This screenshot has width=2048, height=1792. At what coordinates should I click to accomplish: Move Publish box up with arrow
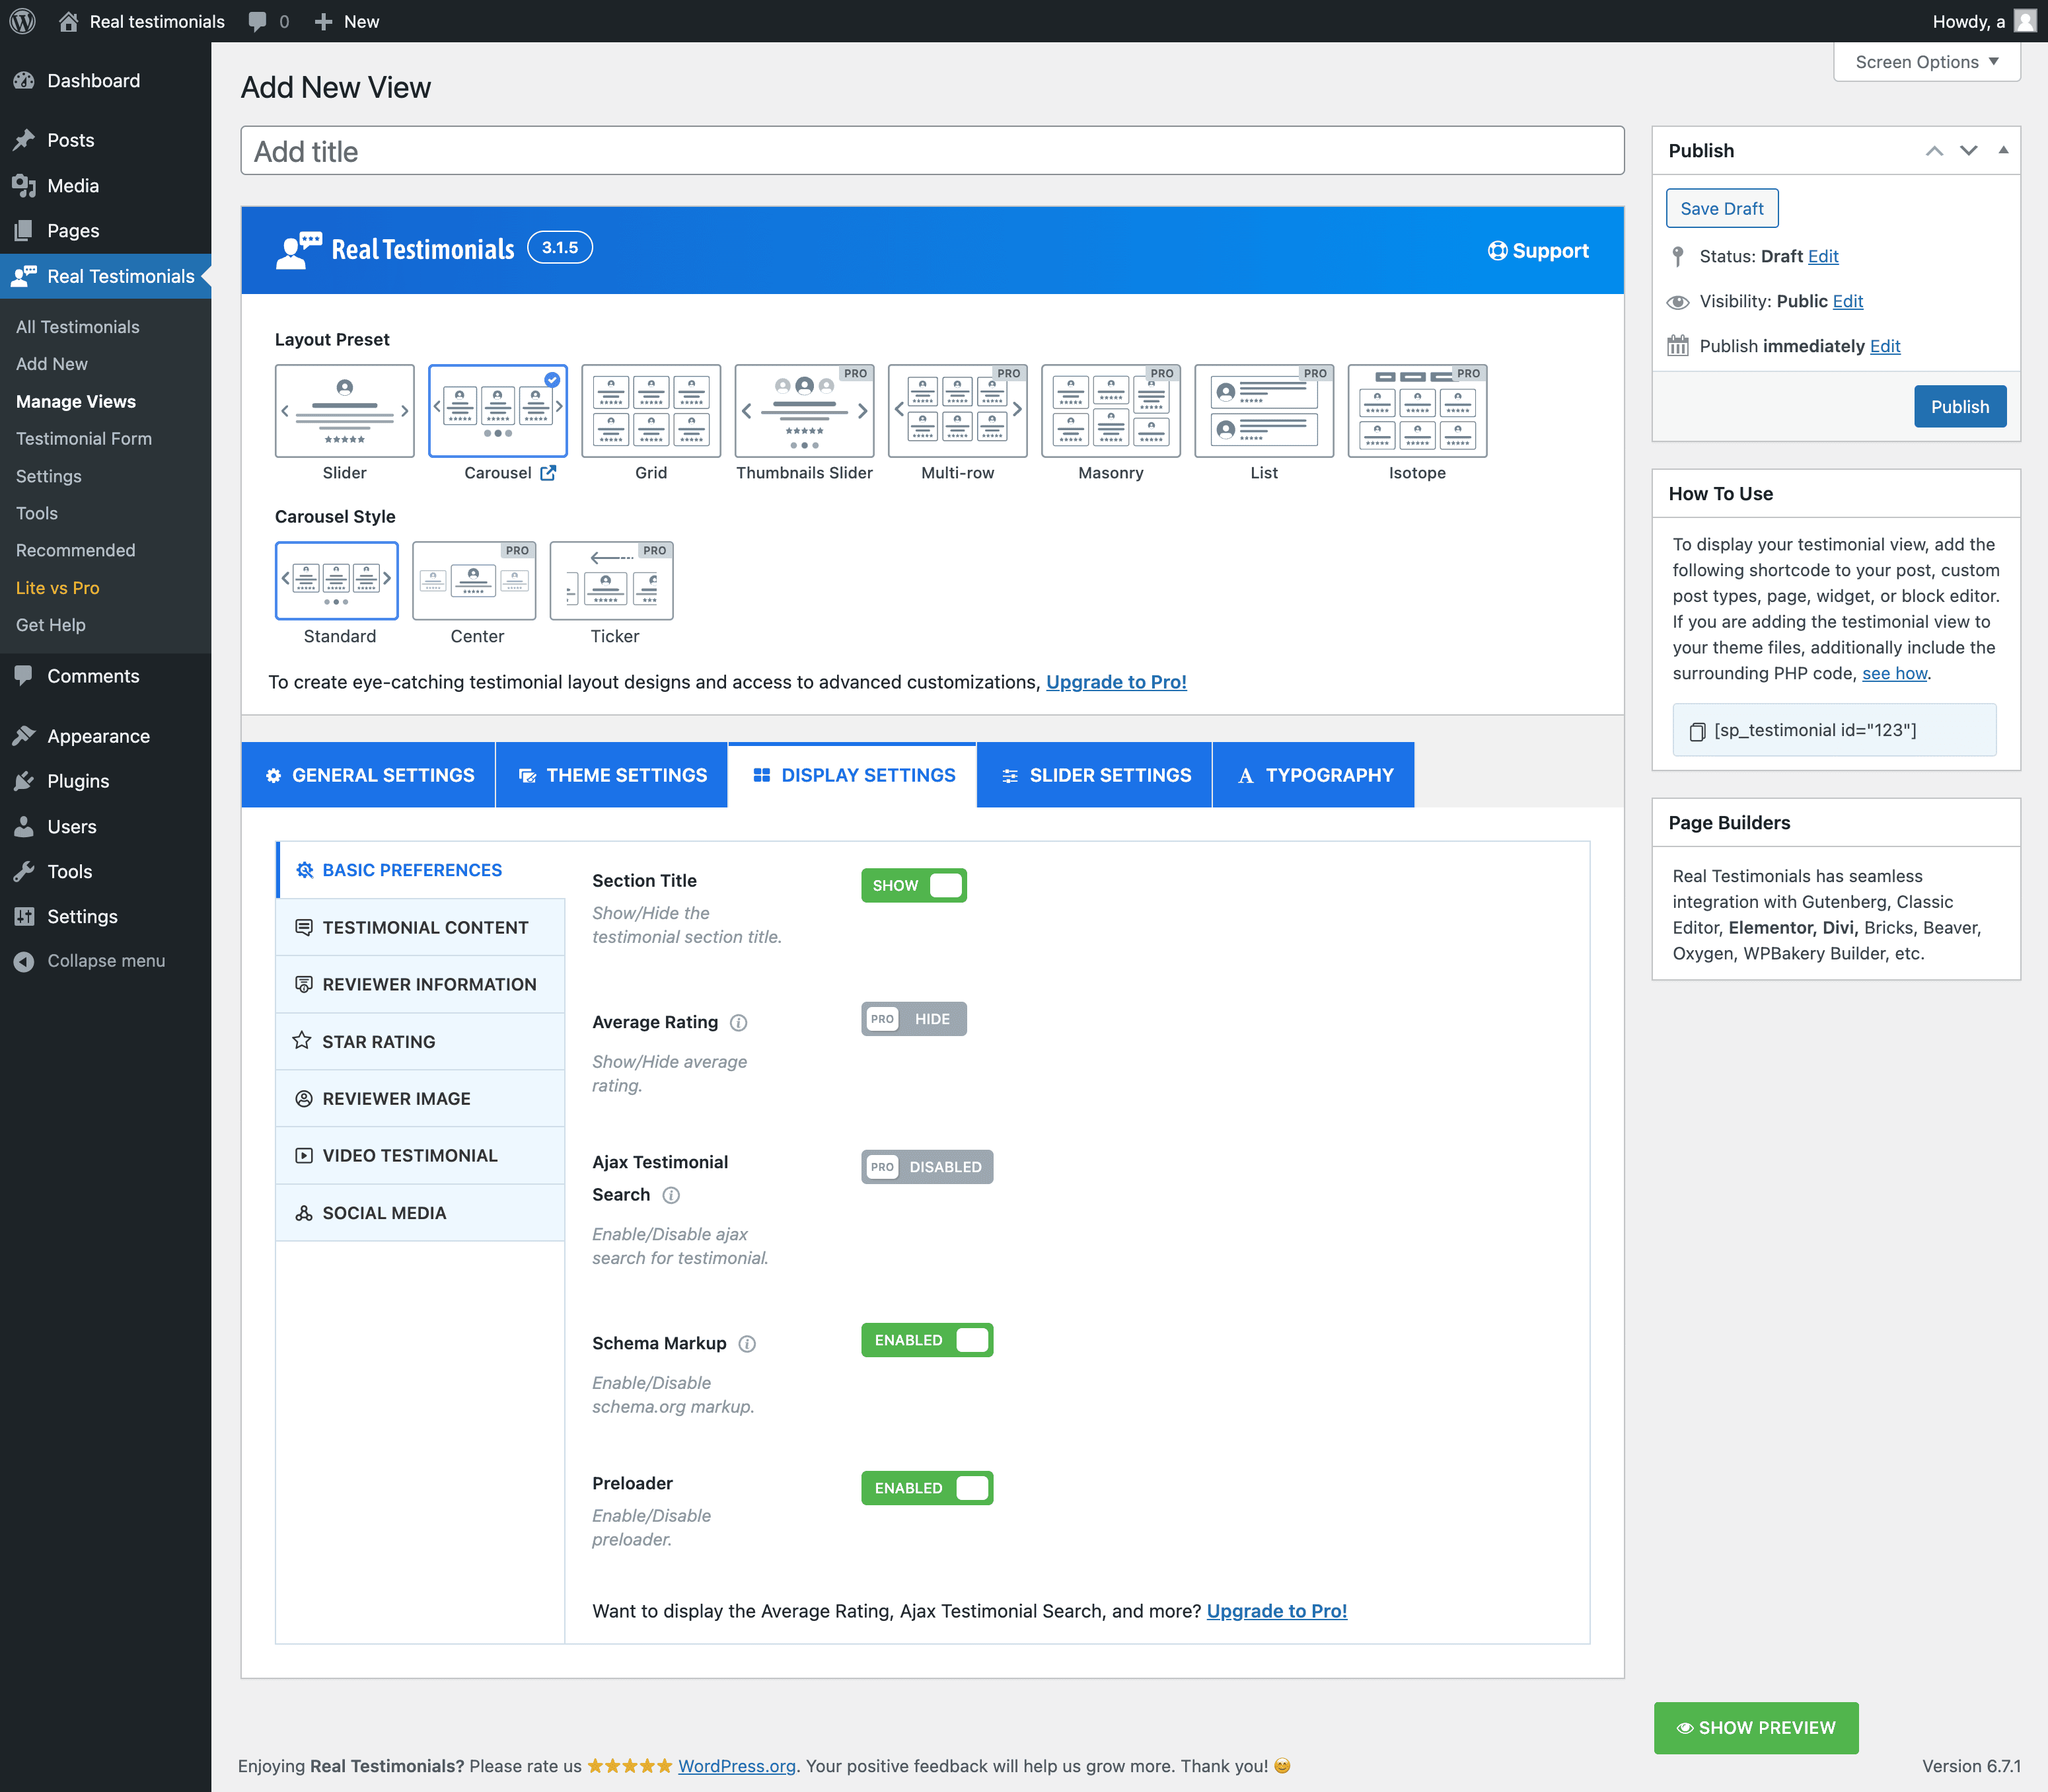[x=1934, y=150]
